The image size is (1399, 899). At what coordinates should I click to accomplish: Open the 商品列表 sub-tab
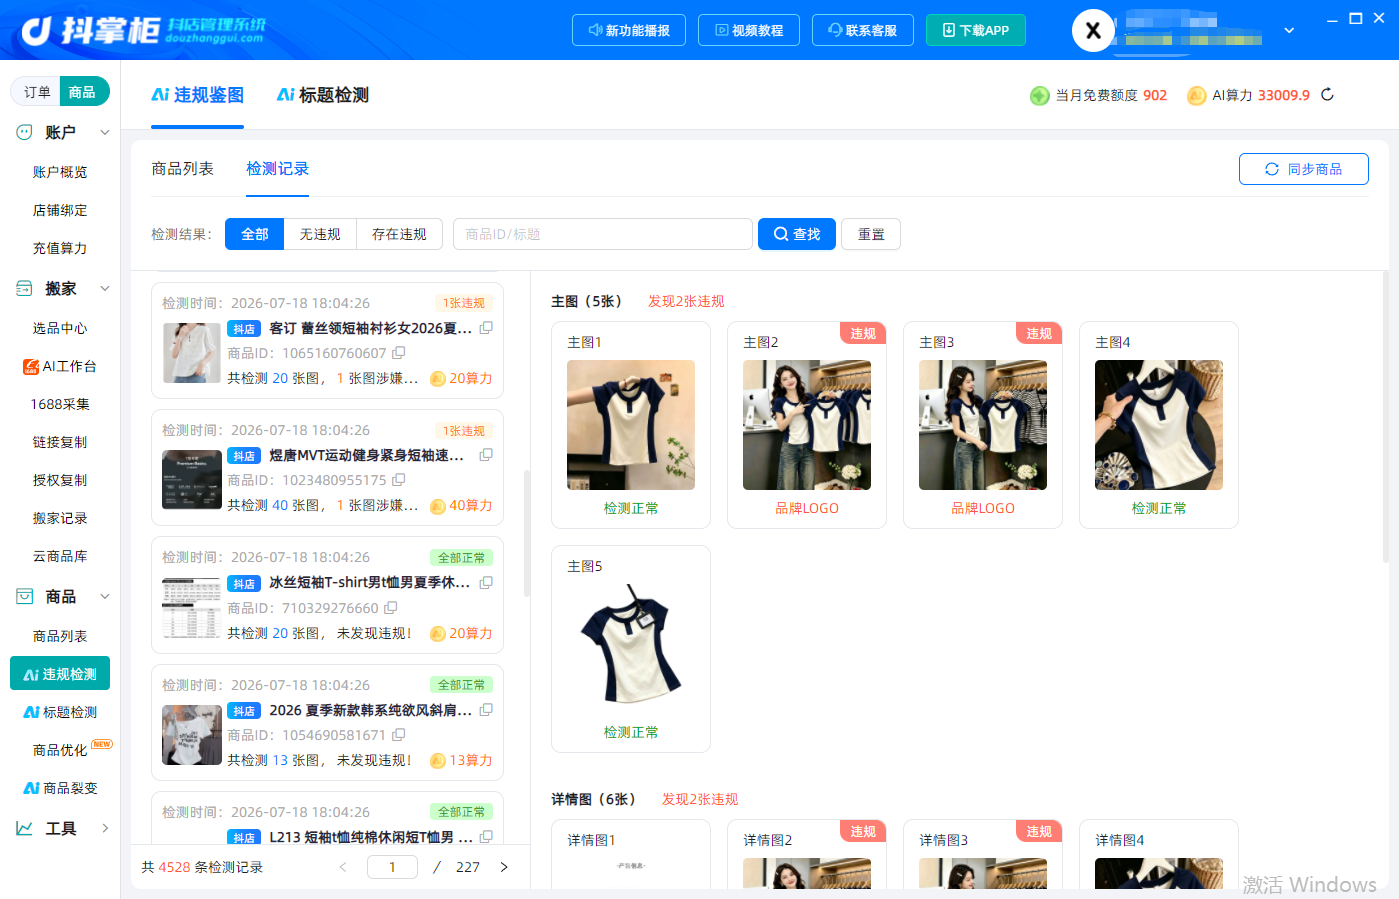tap(182, 169)
